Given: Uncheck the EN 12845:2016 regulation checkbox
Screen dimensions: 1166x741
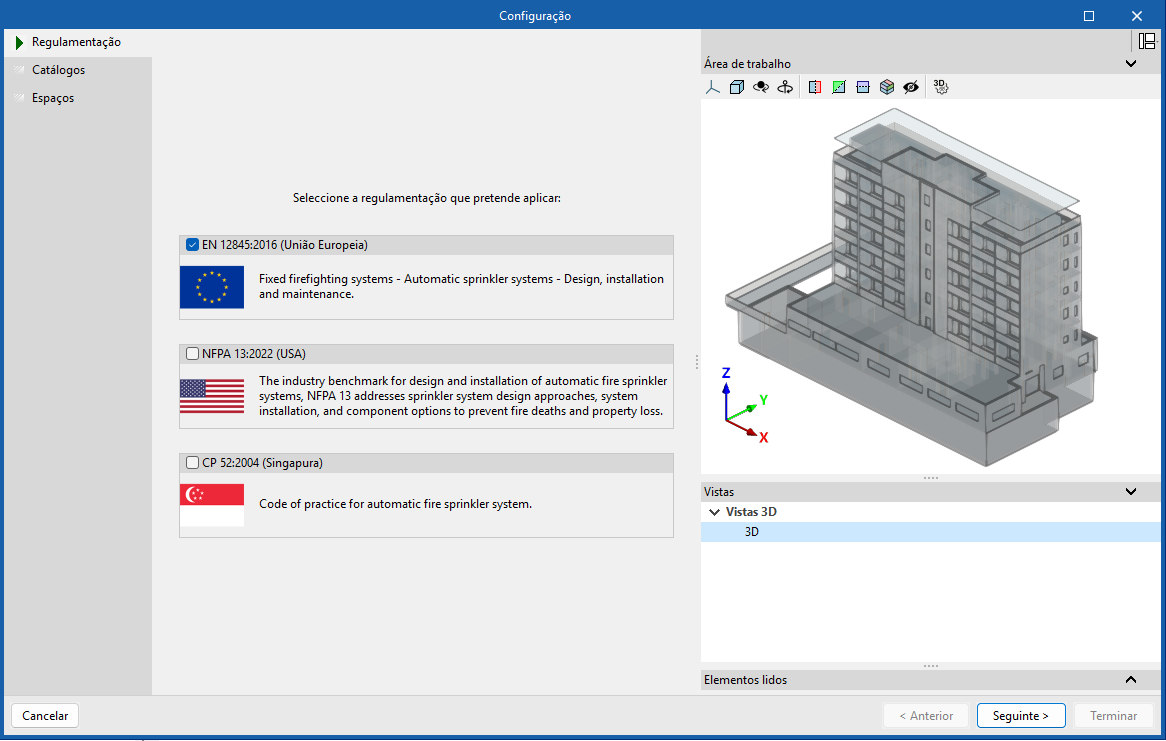Looking at the screenshot, I should 193,245.
